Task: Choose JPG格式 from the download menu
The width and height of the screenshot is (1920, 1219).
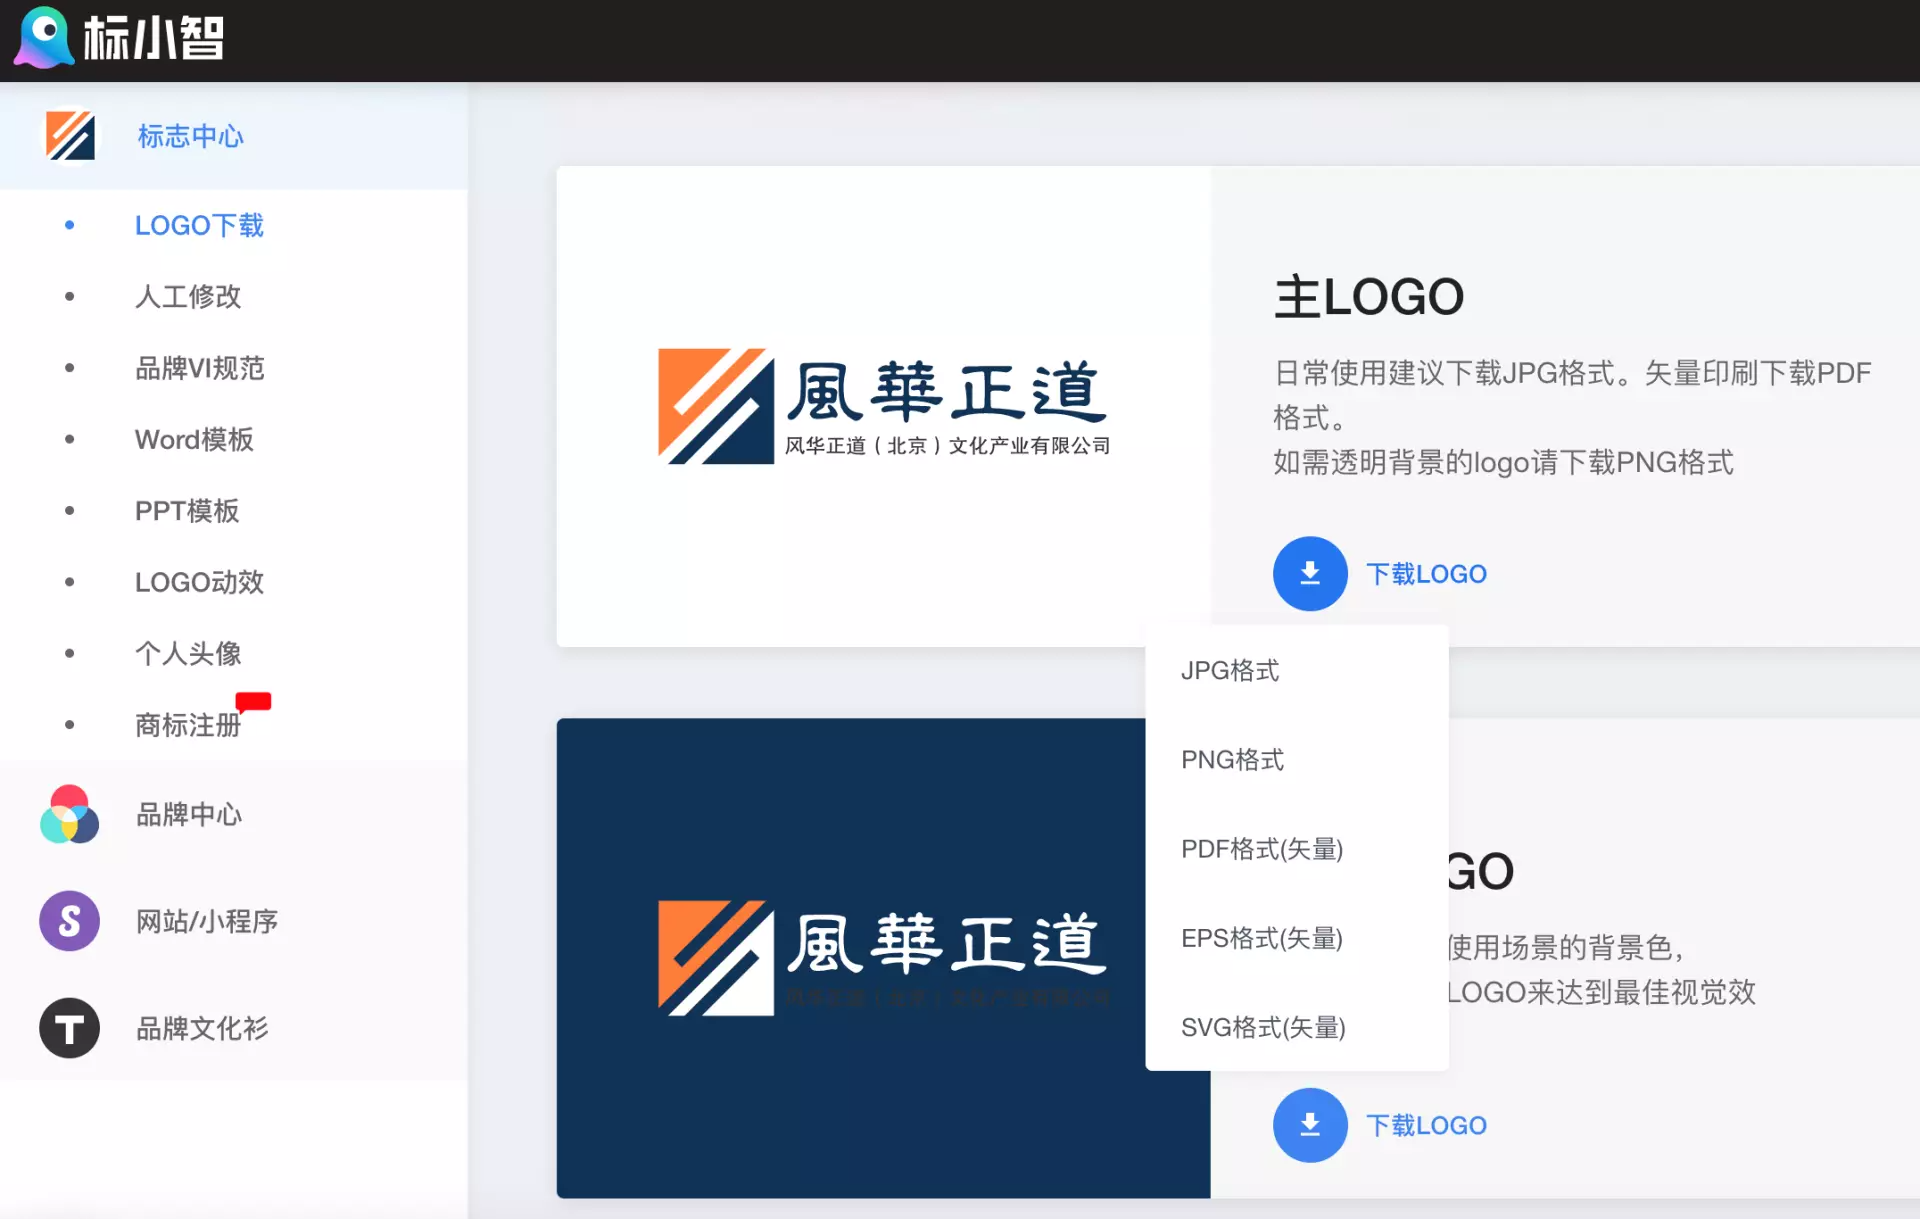Action: pyautogui.click(x=1297, y=670)
